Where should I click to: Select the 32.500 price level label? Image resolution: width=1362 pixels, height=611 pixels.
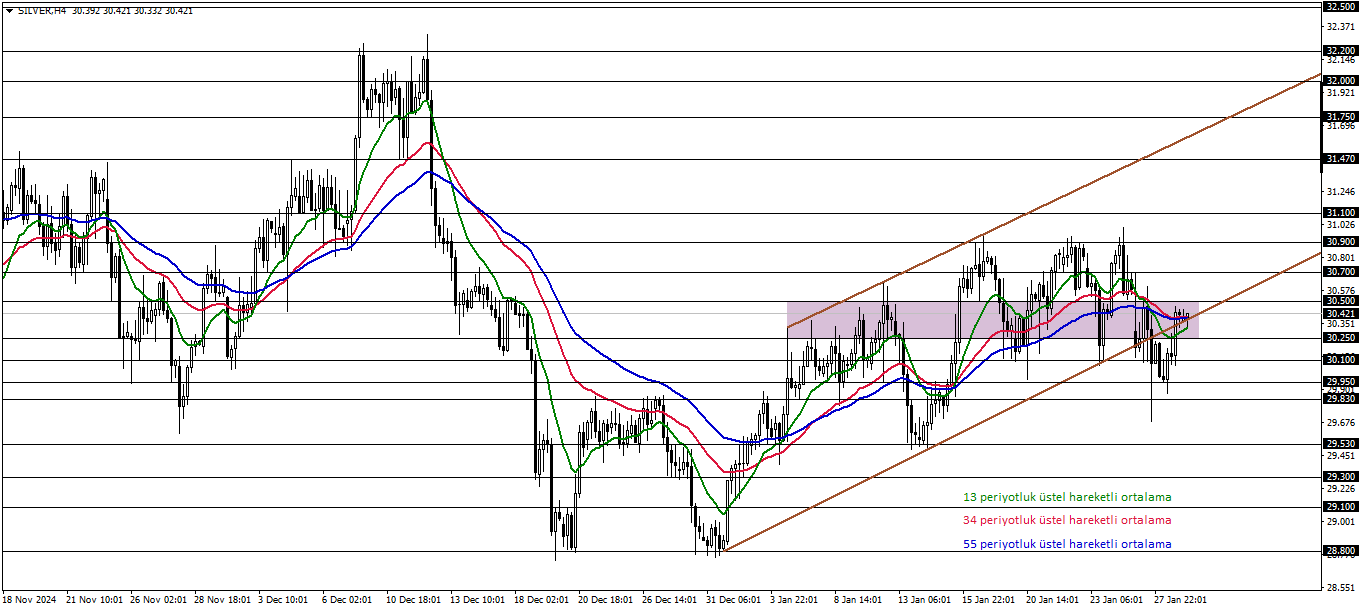click(x=1340, y=6)
